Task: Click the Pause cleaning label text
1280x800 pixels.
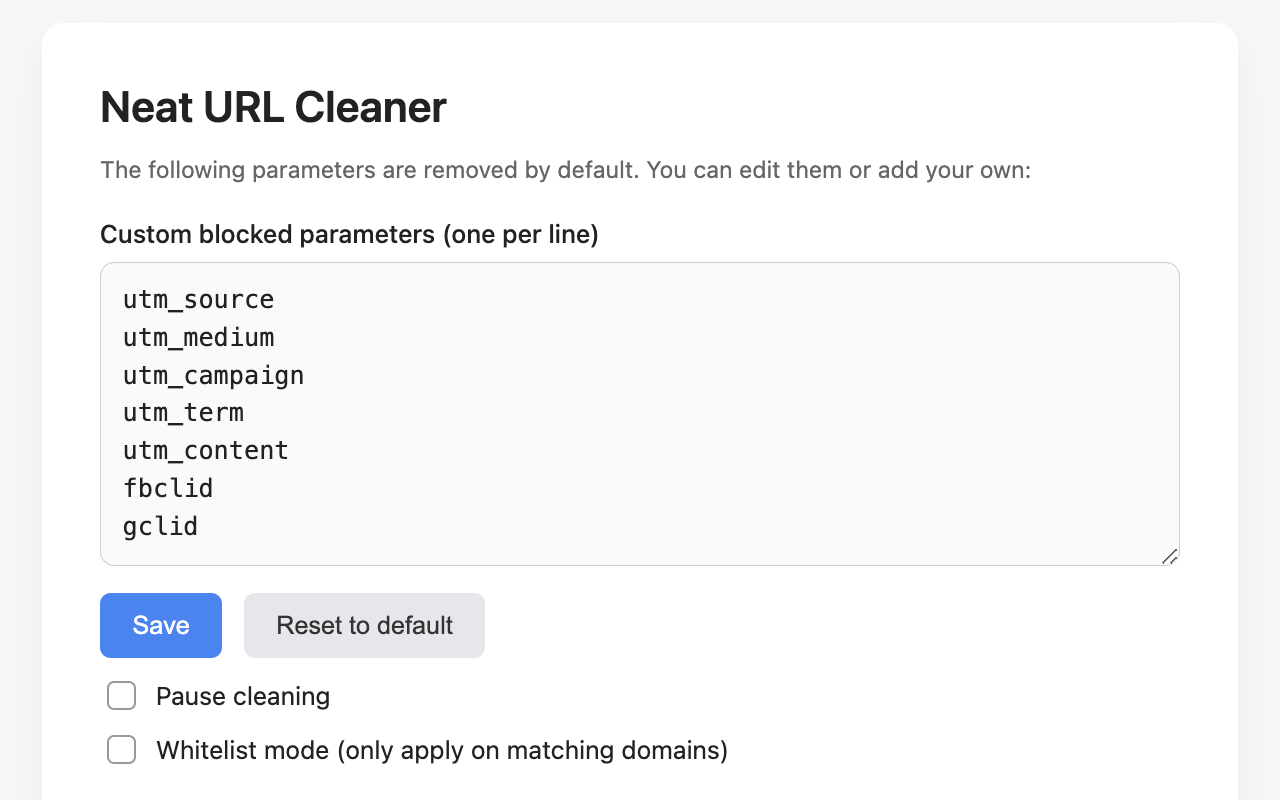Action: click(243, 696)
